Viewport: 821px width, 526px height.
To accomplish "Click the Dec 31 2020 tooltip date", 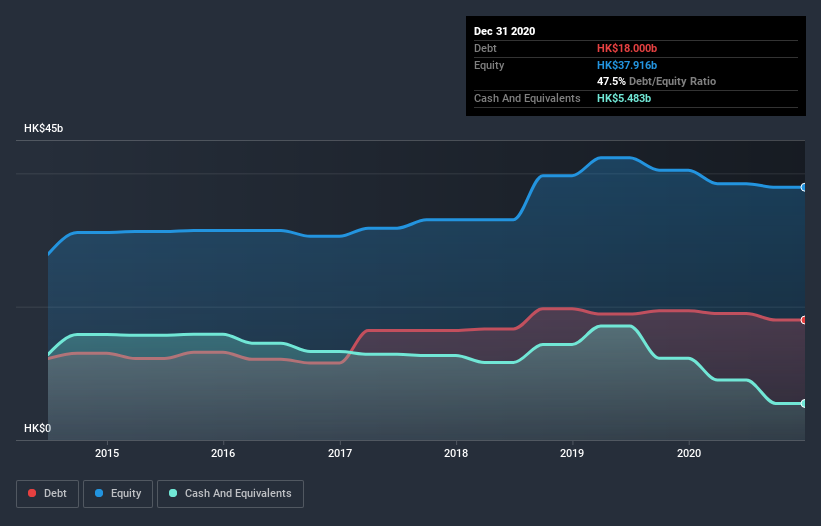I will [504, 31].
